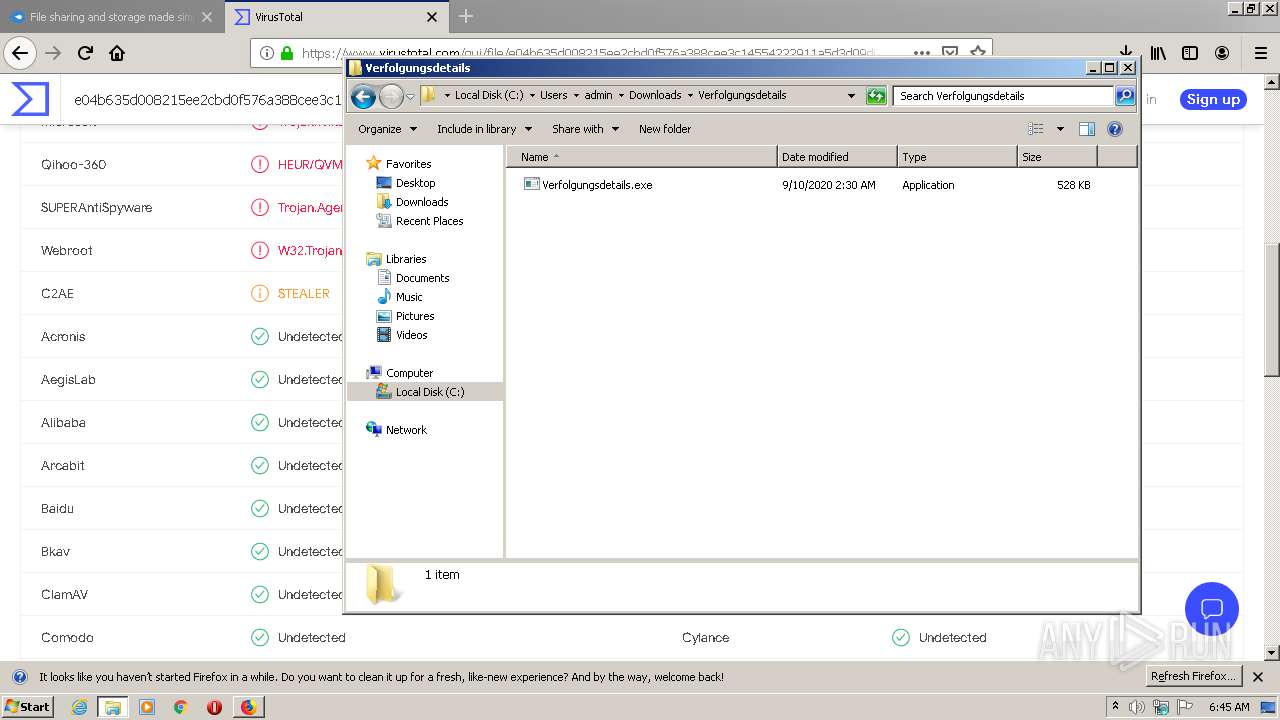Open the Organize menu

(x=386, y=129)
